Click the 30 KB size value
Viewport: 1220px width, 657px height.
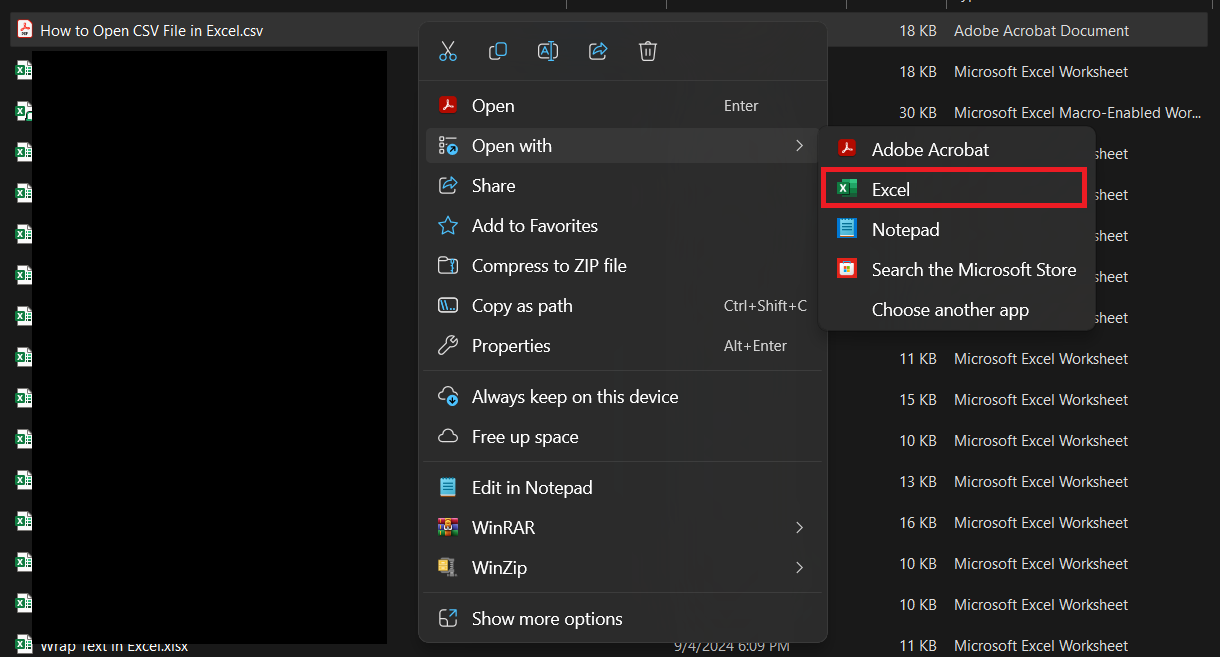pyautogui.click(x=917, y=113)
